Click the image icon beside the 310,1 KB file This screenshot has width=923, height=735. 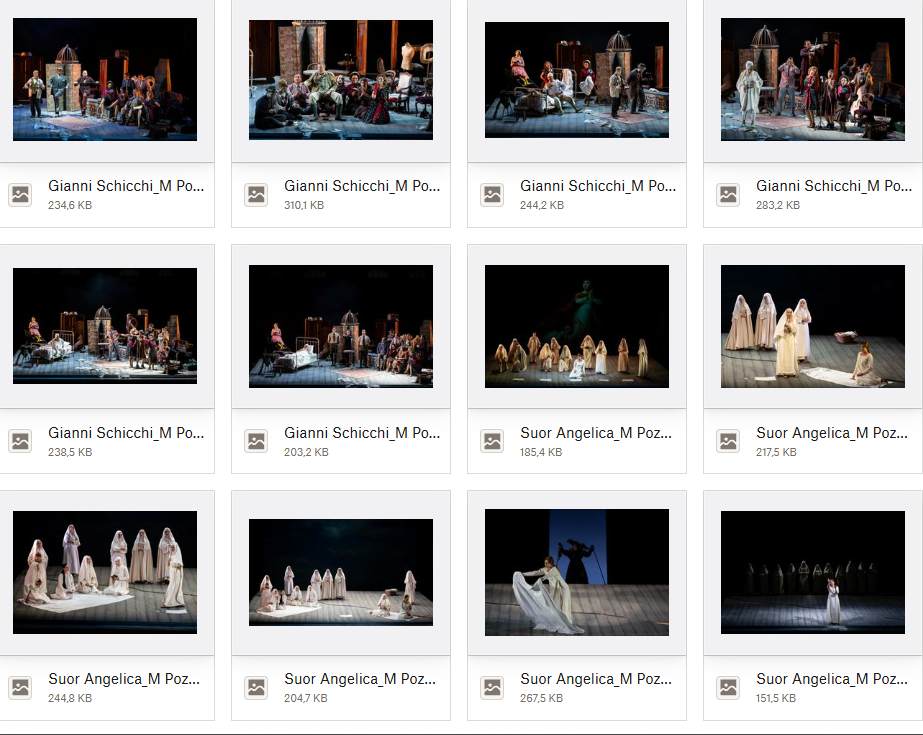coord(256,194)
